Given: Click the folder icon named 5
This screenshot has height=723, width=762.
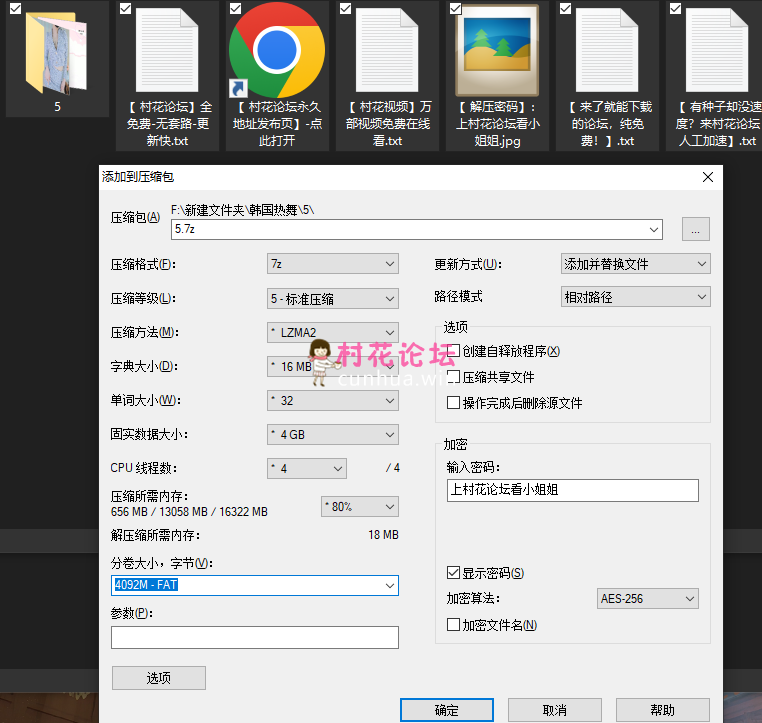Looking at the screenshot, I should point(57,49).
